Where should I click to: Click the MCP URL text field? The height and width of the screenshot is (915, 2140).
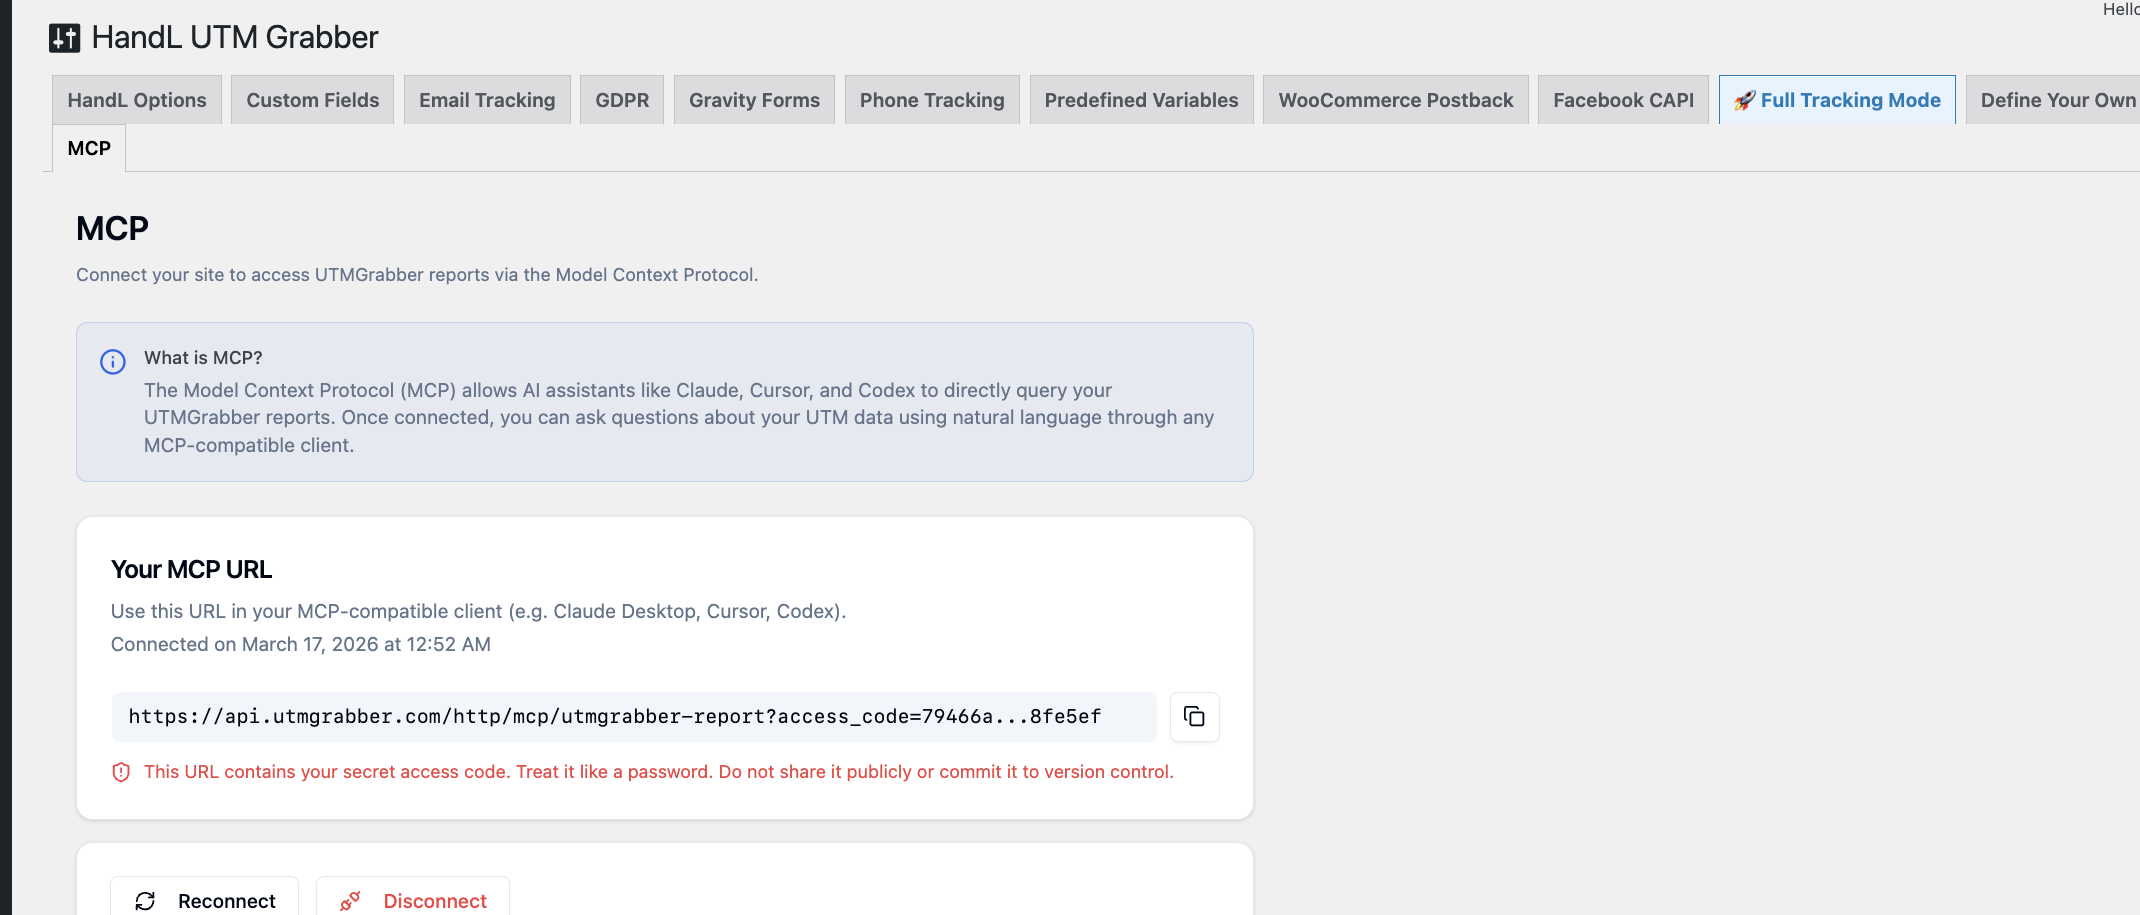(x=633, y=717)
